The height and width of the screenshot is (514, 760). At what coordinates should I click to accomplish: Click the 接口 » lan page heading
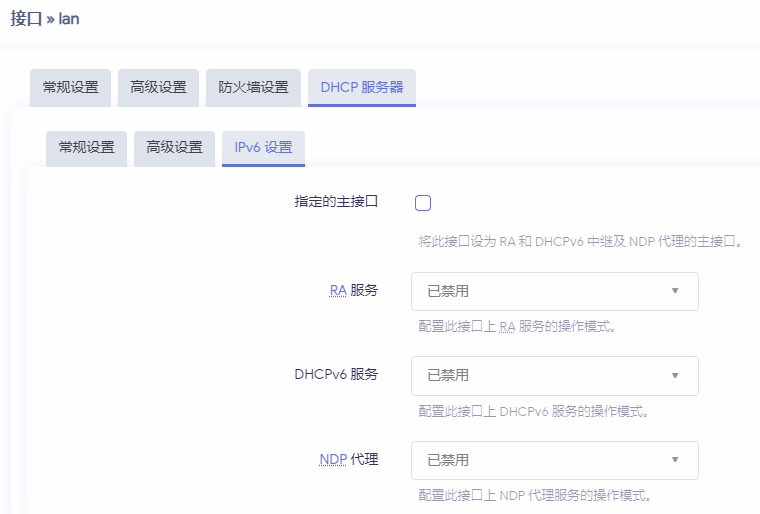click(45, 19)
